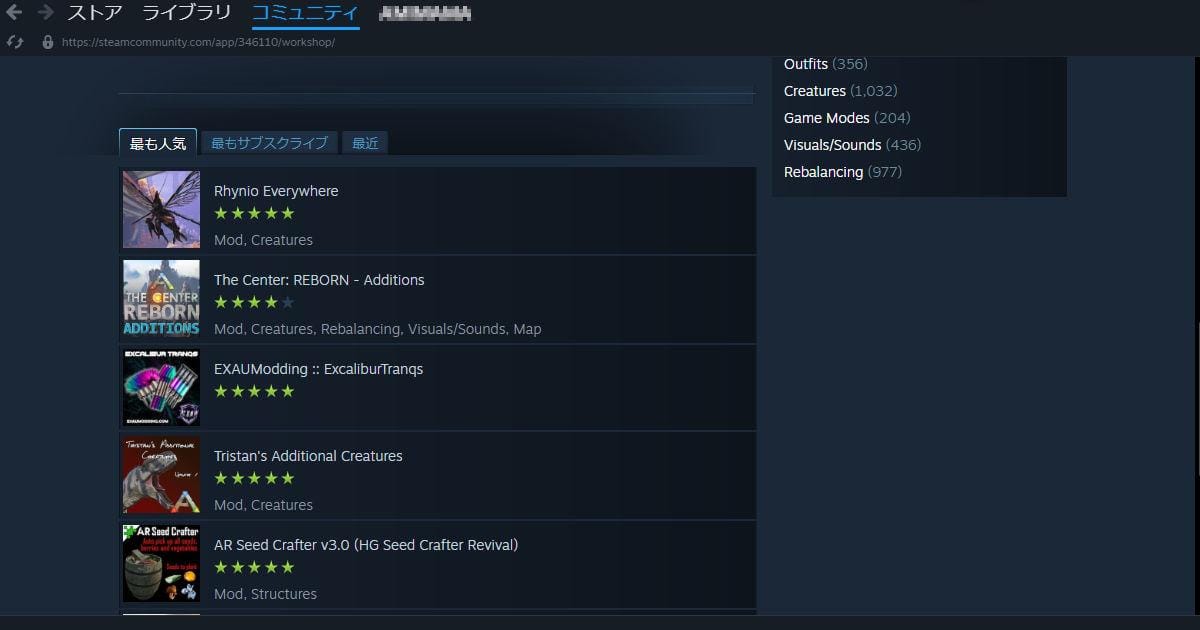Open the AR Seed Crafter thumbnail
Image resolution: width=1200 pixels, height=630 pixels.
click(161, 563)
